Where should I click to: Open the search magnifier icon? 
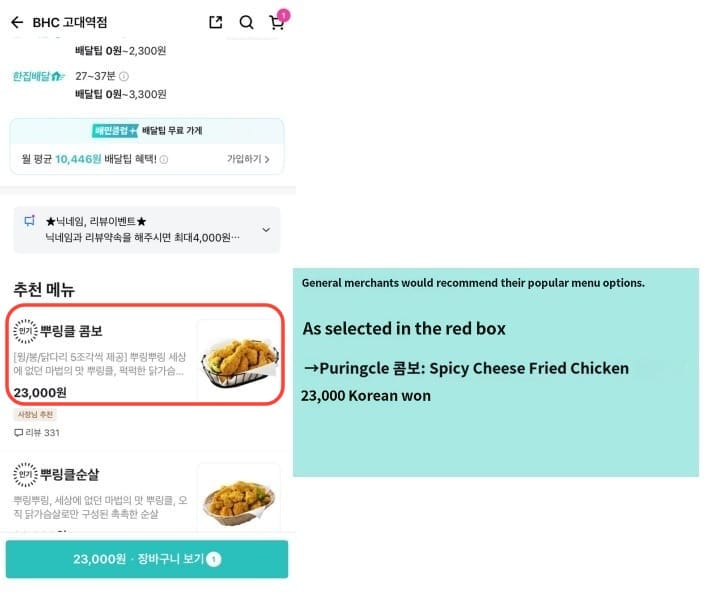246,22
